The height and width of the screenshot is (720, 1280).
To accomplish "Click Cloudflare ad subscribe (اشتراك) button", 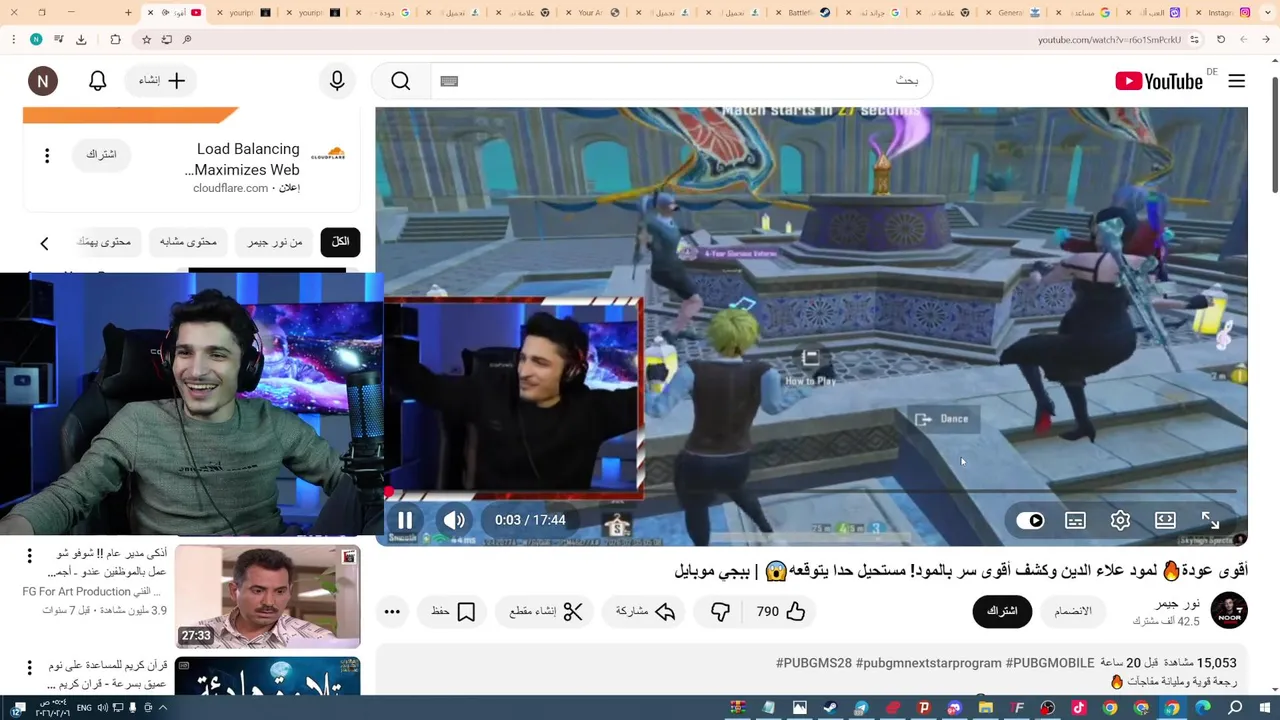I will coord(101,155).
